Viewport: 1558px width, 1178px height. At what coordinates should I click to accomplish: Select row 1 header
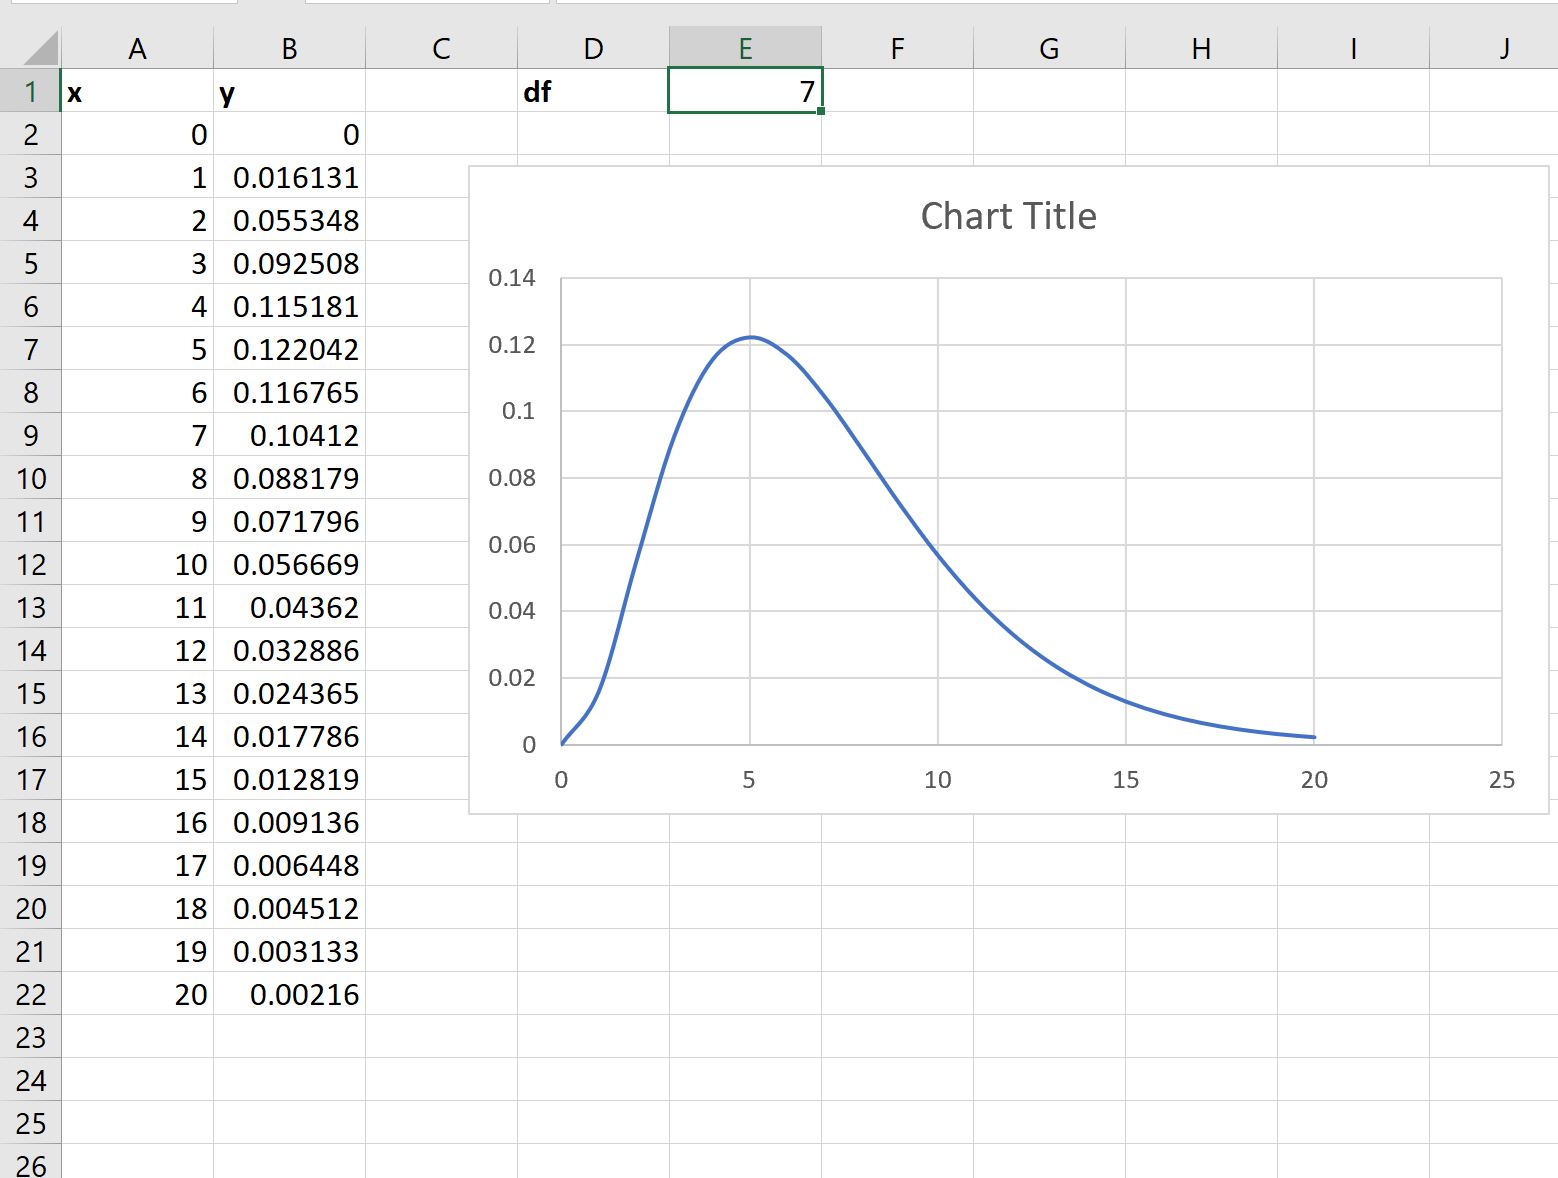(31, 91)
